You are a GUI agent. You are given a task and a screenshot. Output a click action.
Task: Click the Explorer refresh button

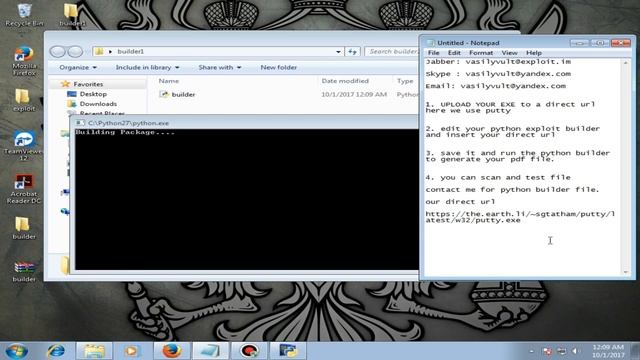(353, 51)
